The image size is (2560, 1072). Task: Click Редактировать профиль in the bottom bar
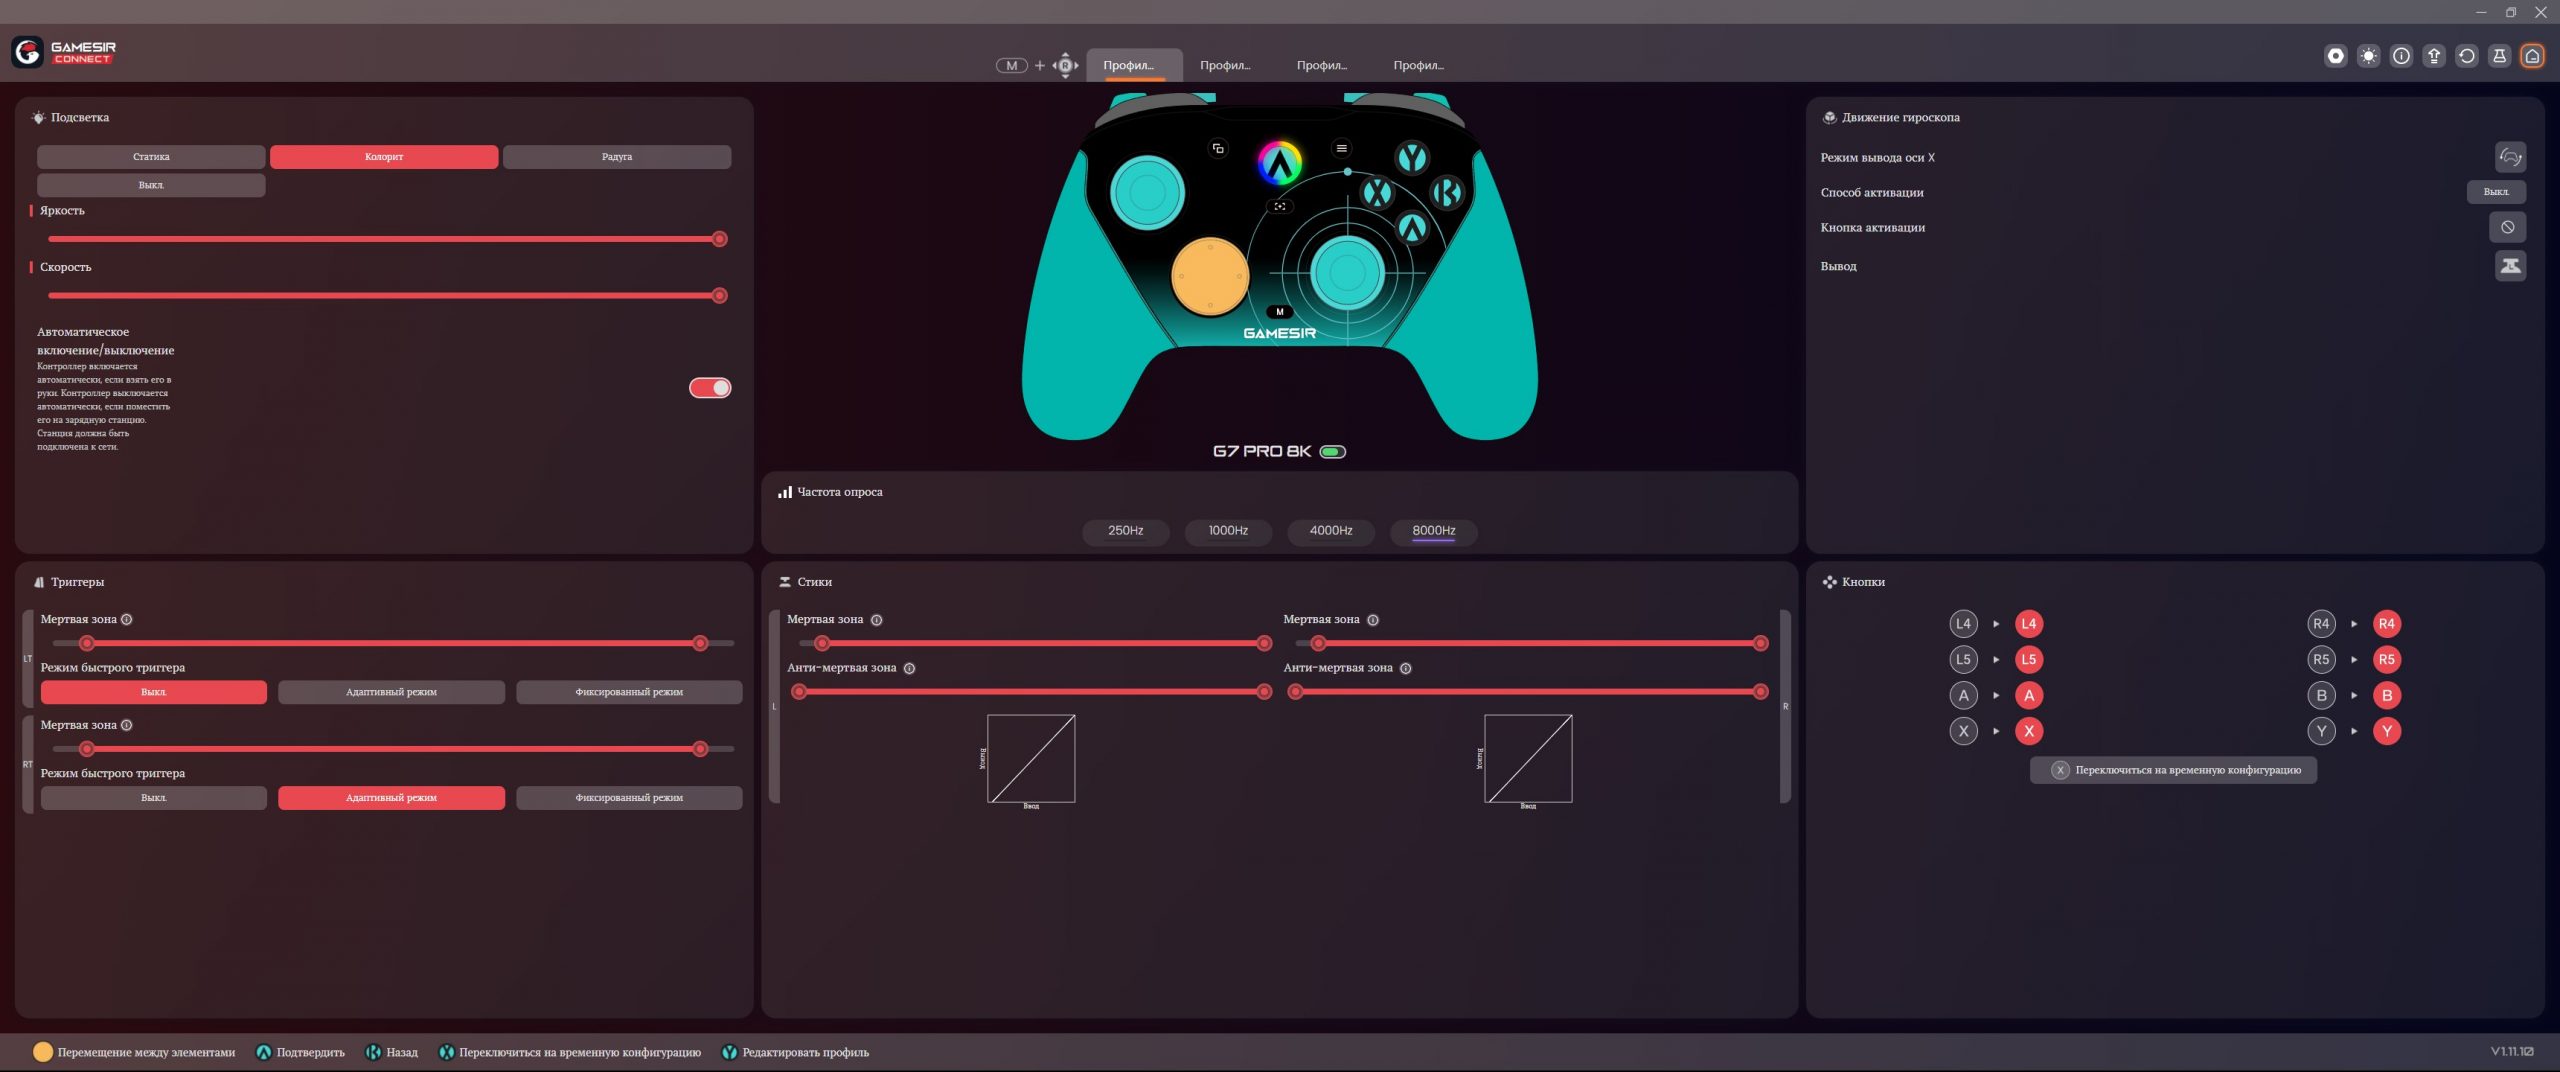coord(795,1052)
